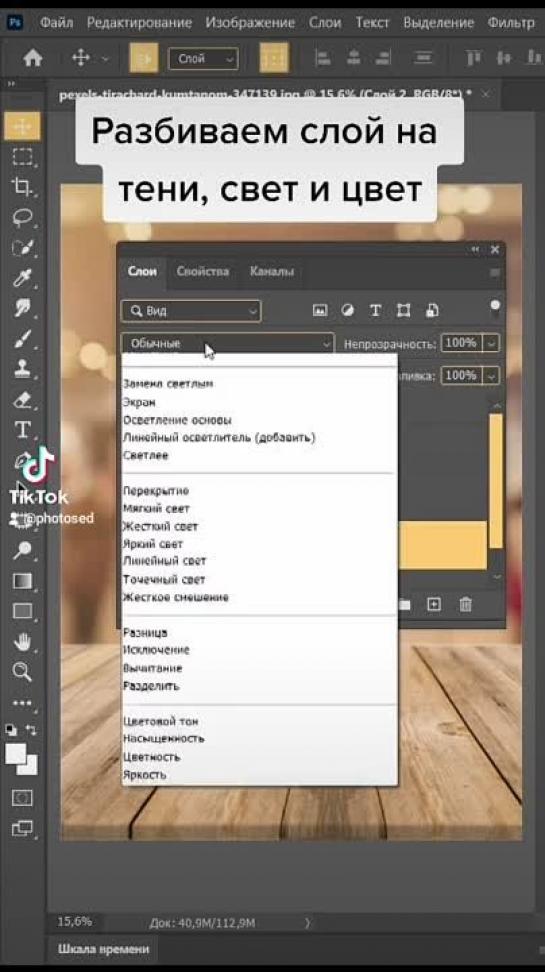Toggle Quick Mask mode icon
The height and width of the screenshot is (972, 545).
coord(22,798)
